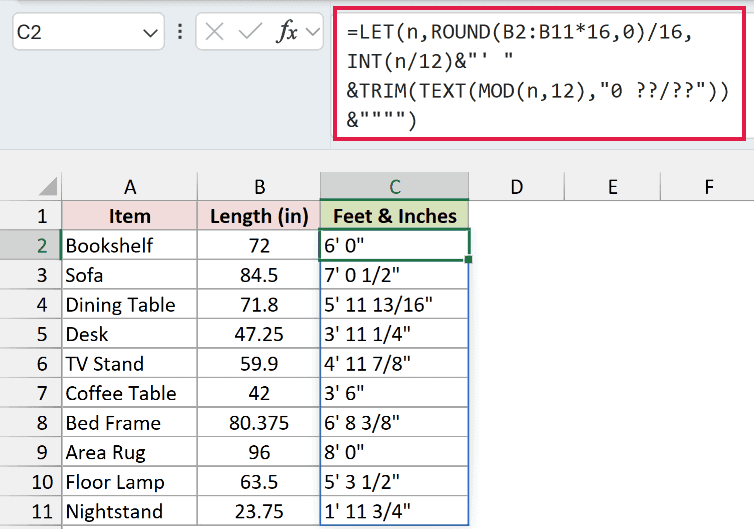754x529 pixels.
Task: Select the Area Rug result 8' 0"
Action: 394,452
